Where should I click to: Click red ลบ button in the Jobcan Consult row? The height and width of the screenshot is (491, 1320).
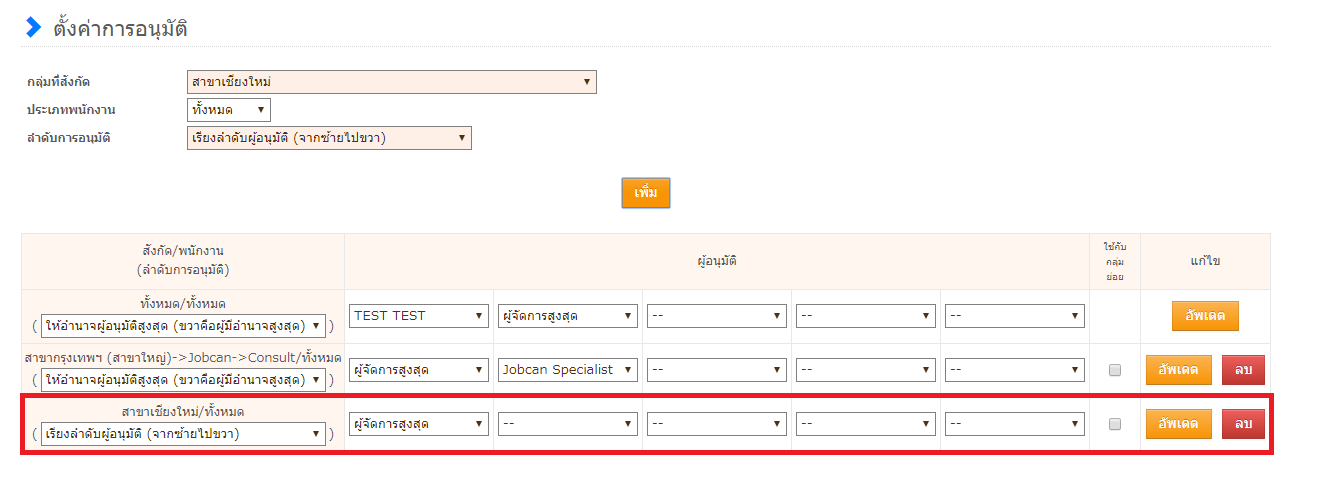[x=1243, y=370]
